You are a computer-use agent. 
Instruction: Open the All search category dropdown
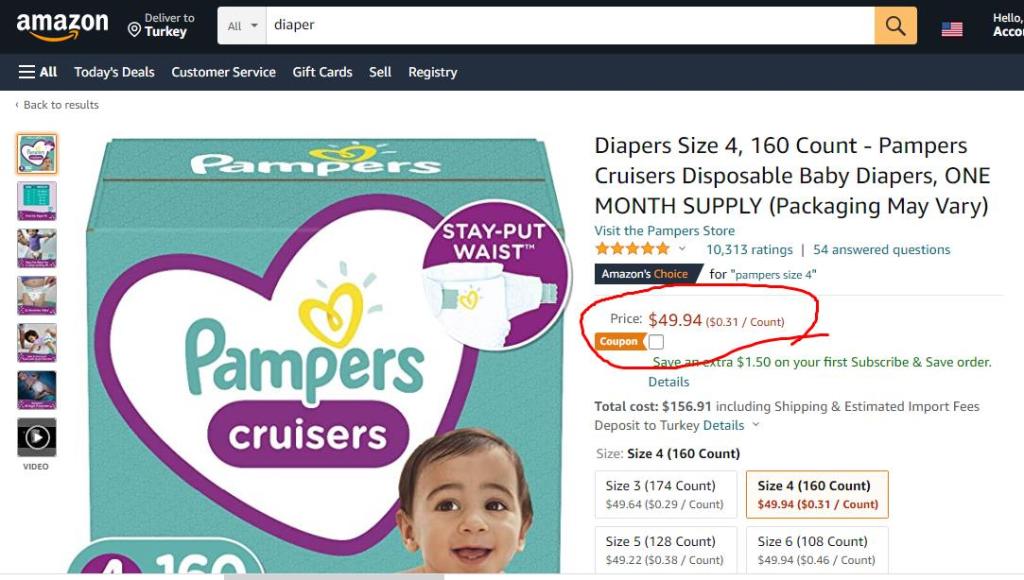242,25
